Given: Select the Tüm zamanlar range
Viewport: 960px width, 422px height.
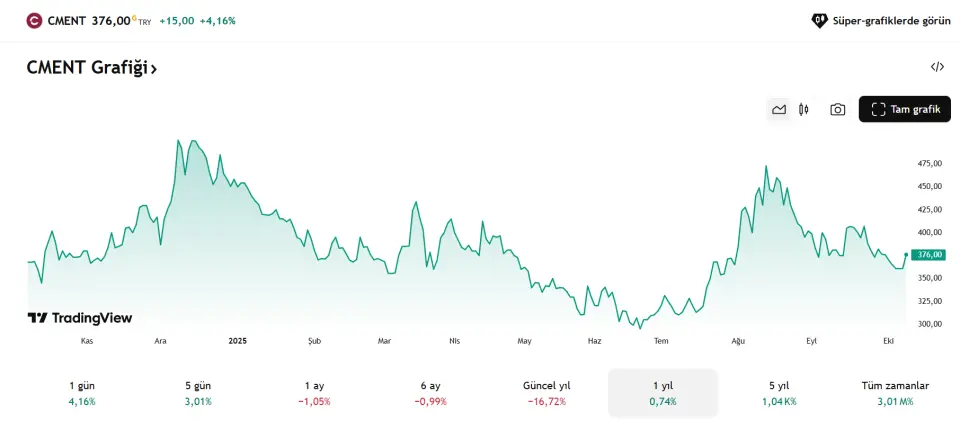Looking at the screenshot, I should 895,393.
